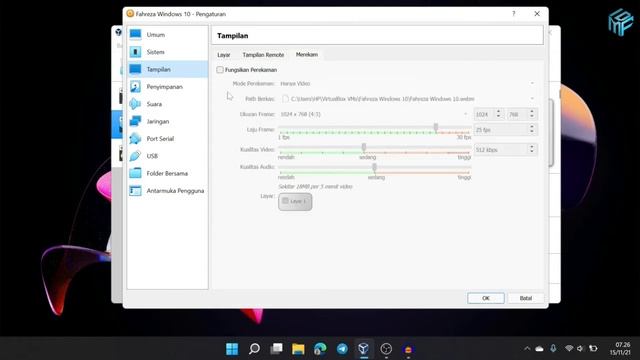640x360 pixels.
Task: Adjust frame height 768 spinner arrows
Action: 532,114
